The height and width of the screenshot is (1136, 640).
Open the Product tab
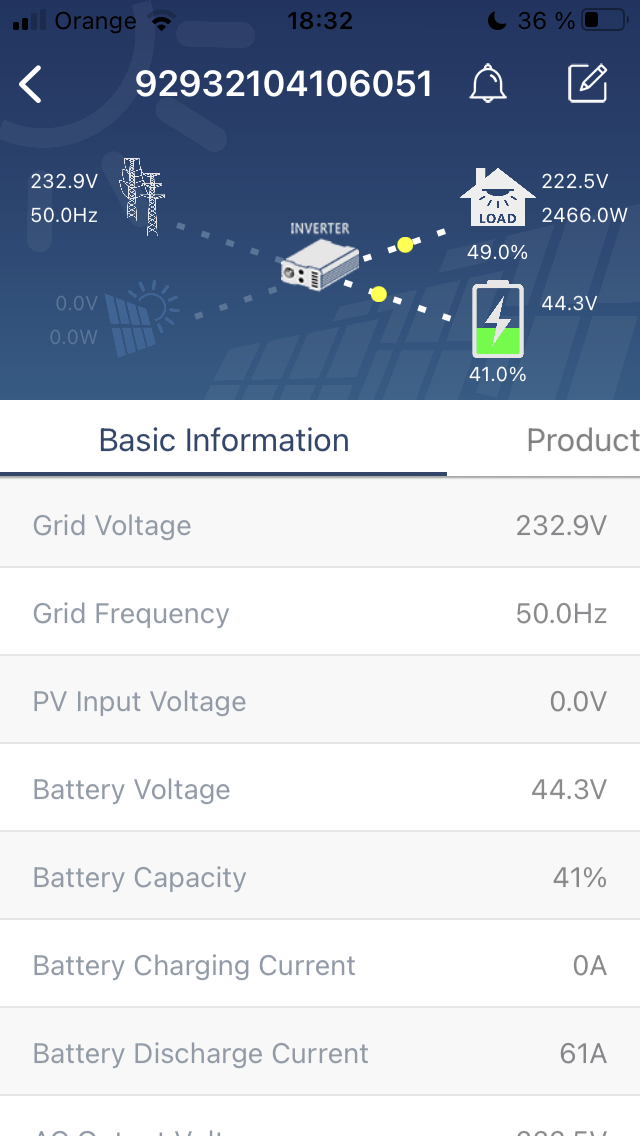pos(582,440)
